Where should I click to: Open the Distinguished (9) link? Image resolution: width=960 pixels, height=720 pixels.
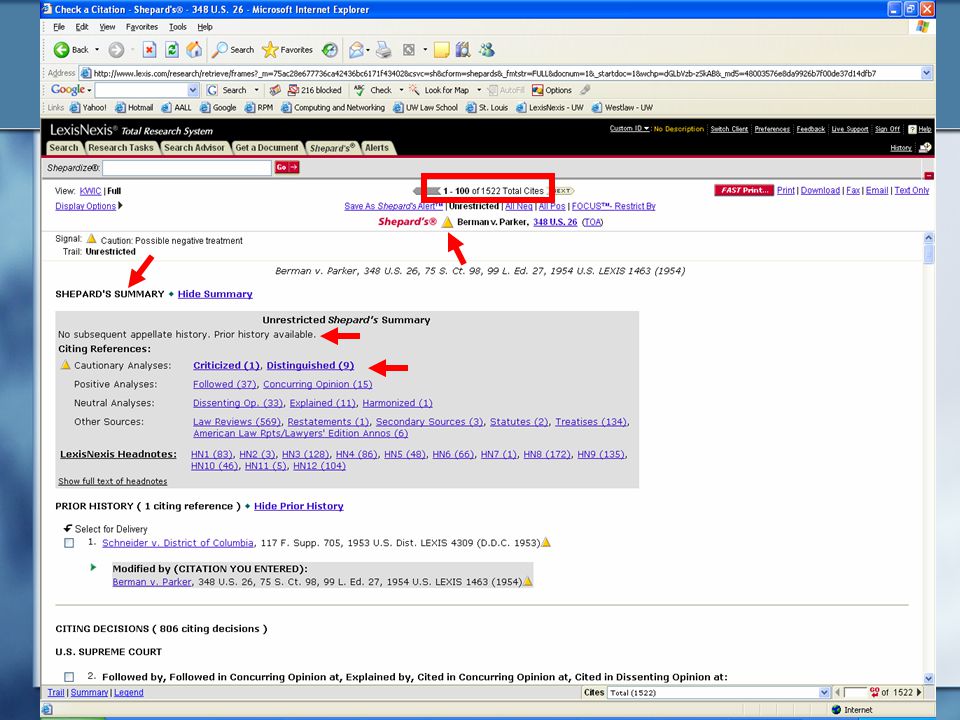click(x=310, y=366)
